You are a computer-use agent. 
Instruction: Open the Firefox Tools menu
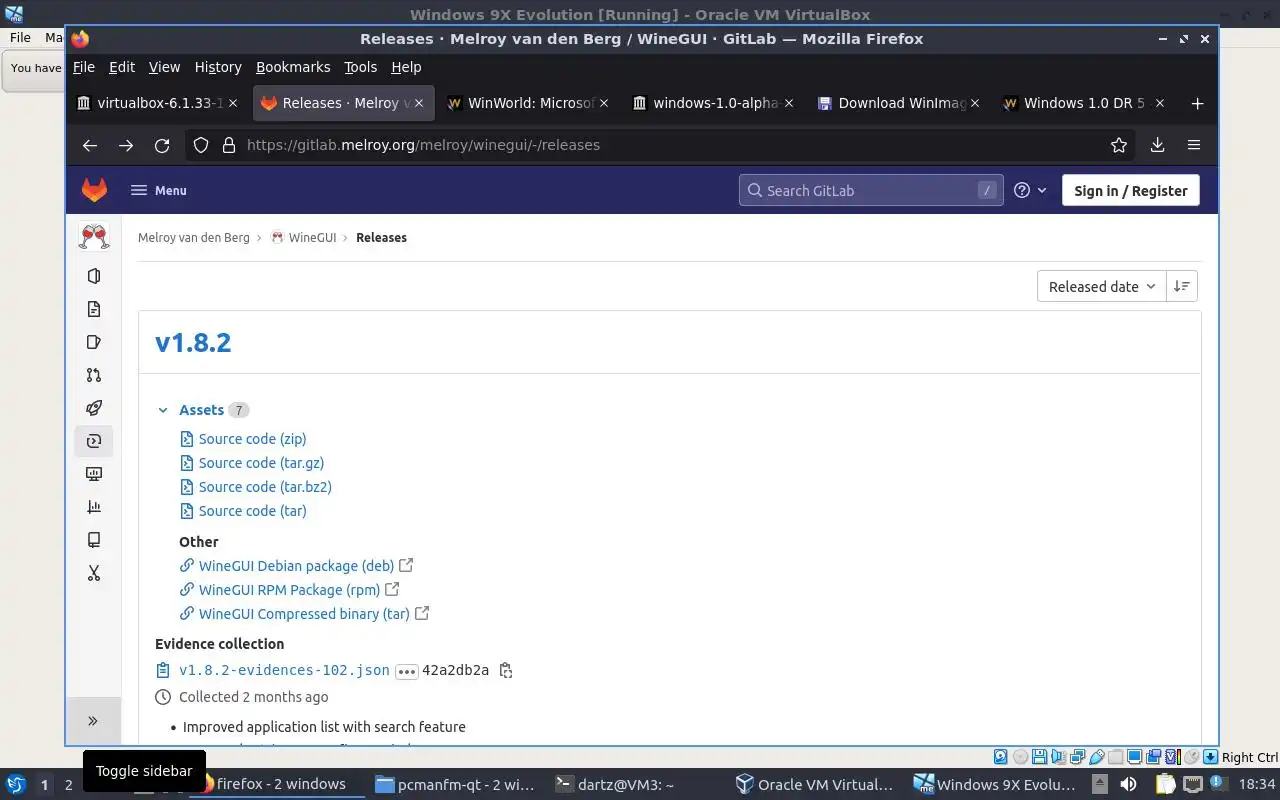tap(360, 67)
